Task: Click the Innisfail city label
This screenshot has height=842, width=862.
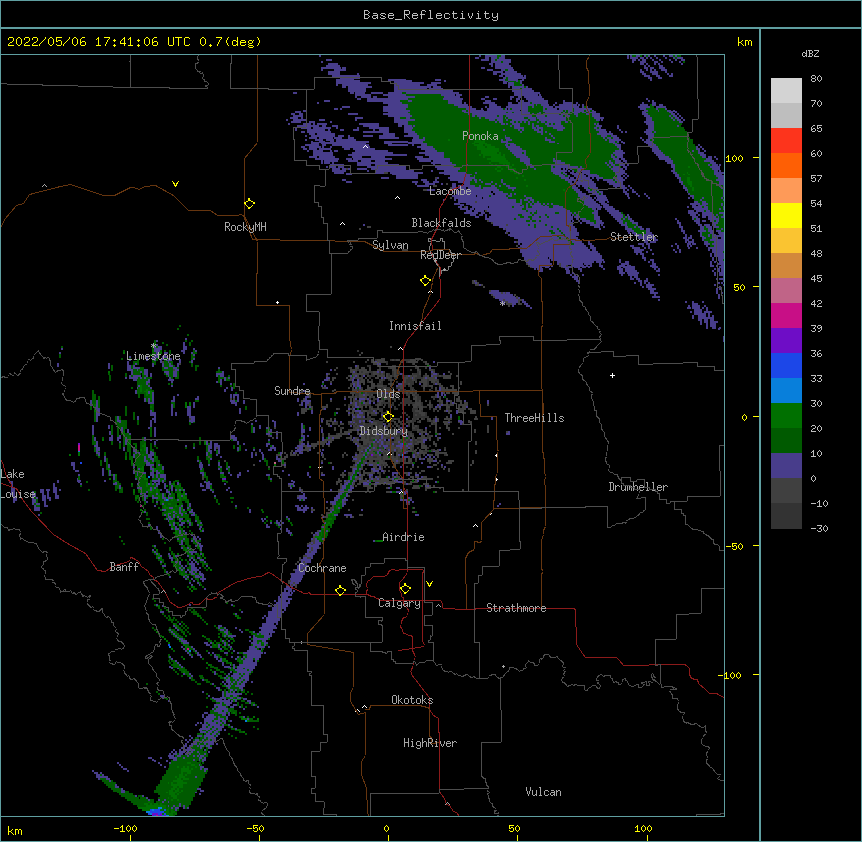Action: [415, 326]
